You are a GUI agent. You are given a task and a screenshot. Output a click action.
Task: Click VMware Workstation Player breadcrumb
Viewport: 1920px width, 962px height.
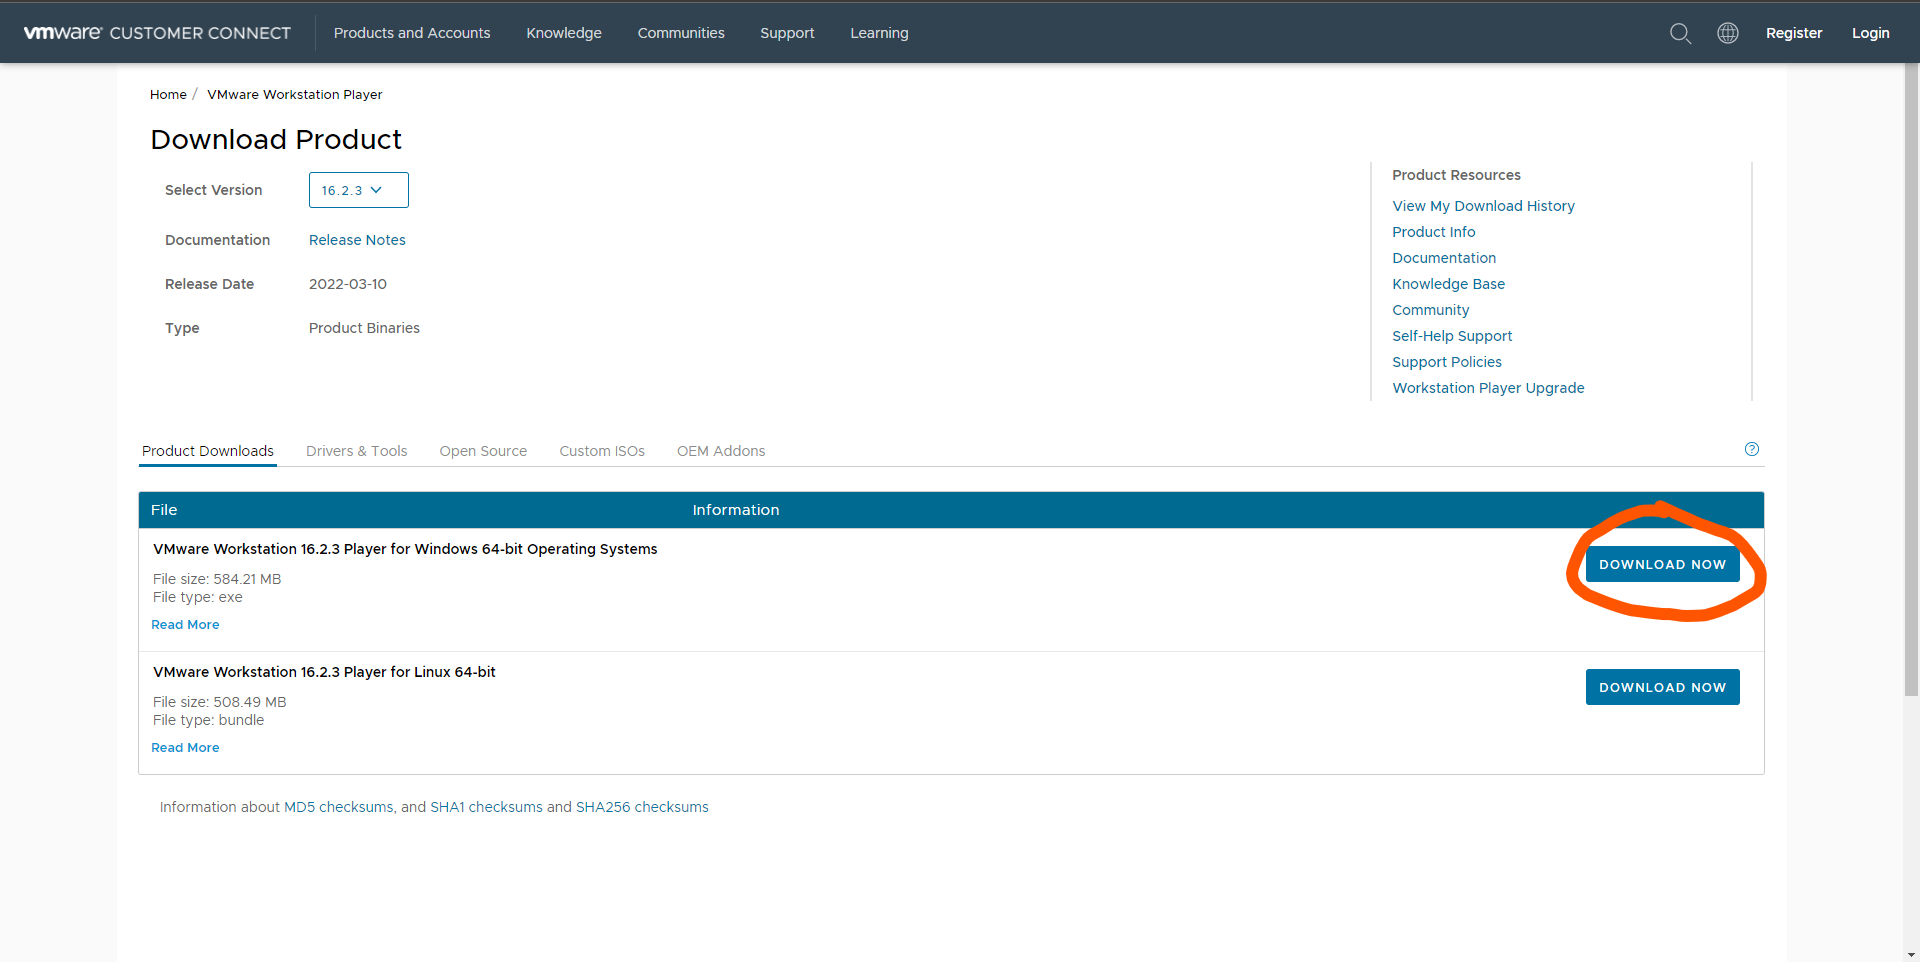295,95
